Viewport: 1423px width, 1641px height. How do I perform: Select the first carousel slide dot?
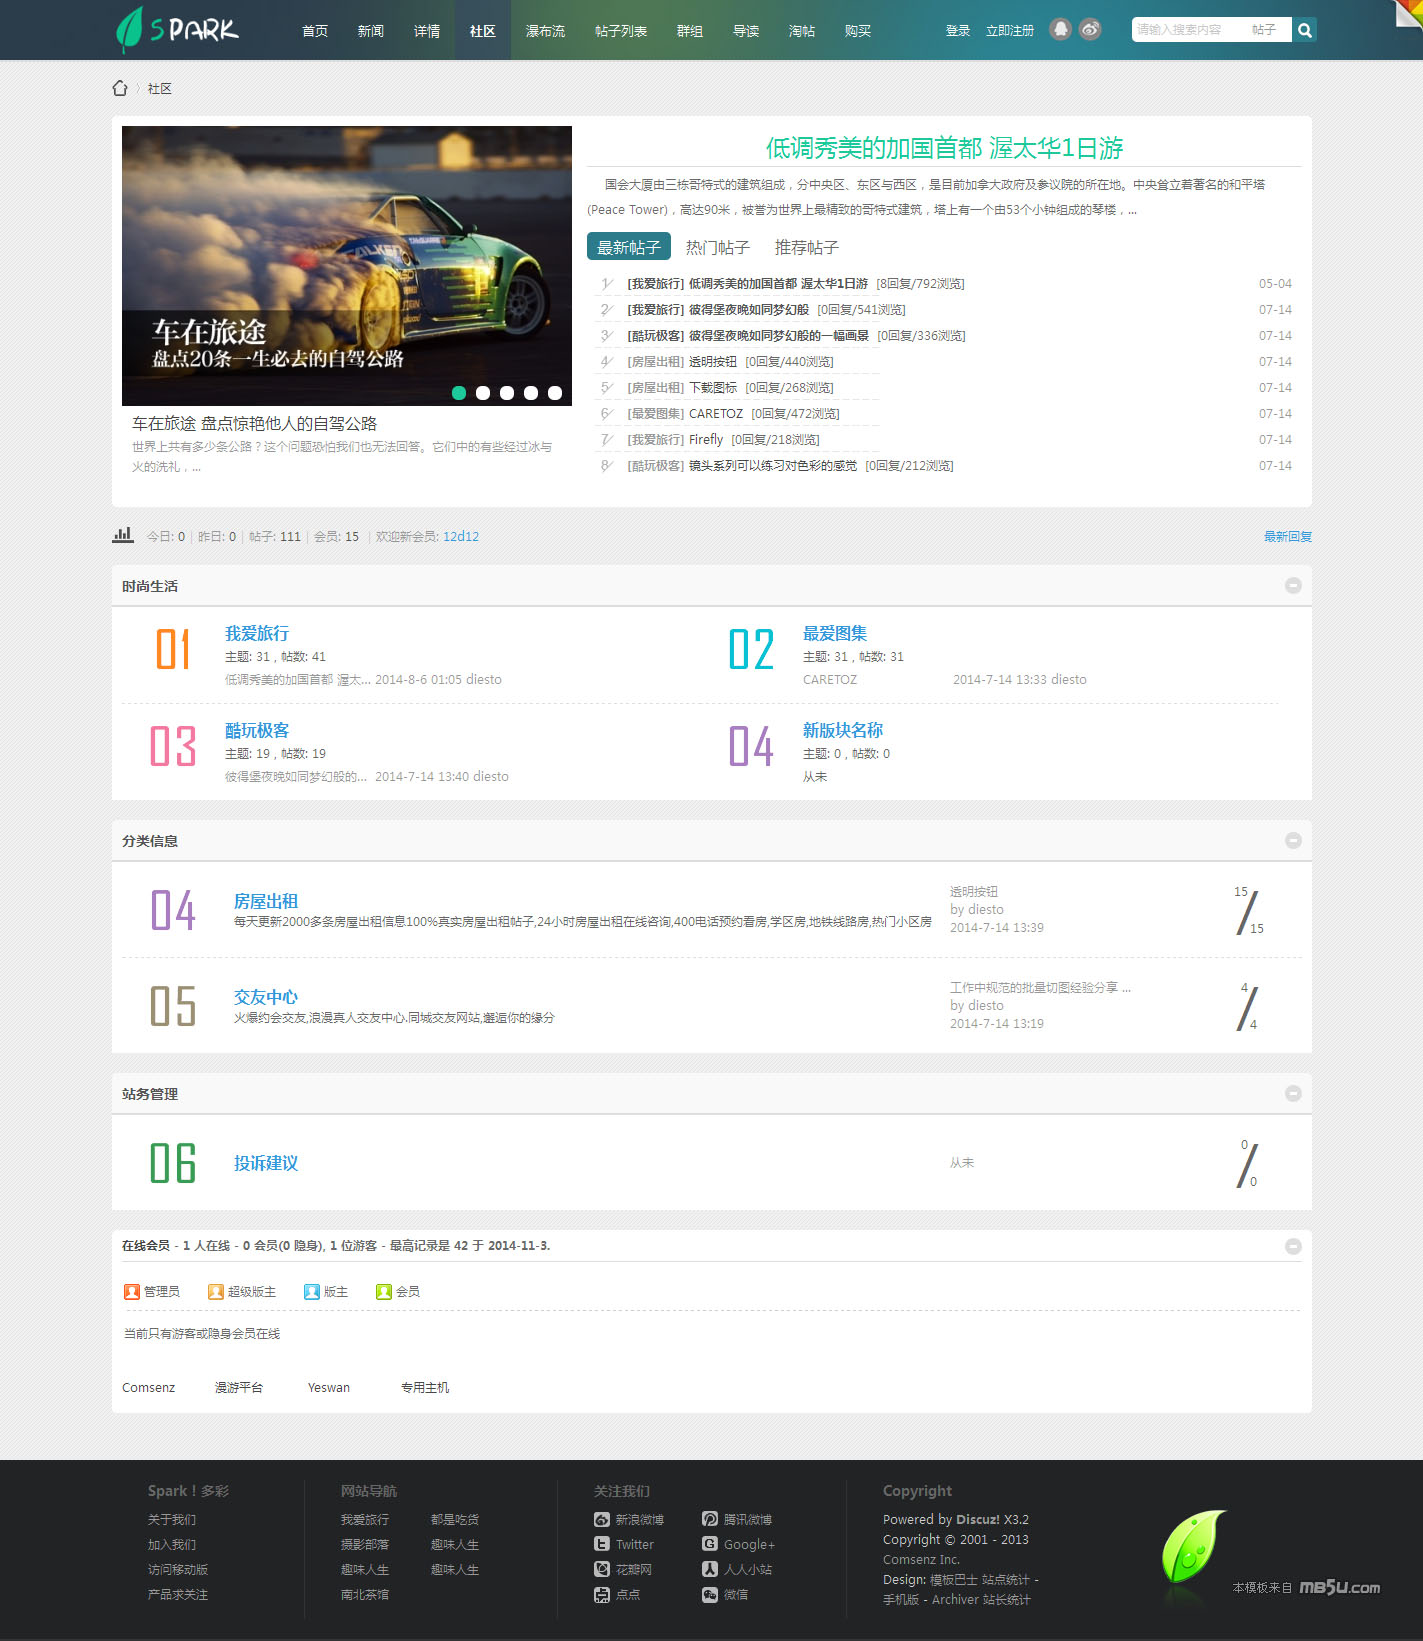[x=459, y=393]
